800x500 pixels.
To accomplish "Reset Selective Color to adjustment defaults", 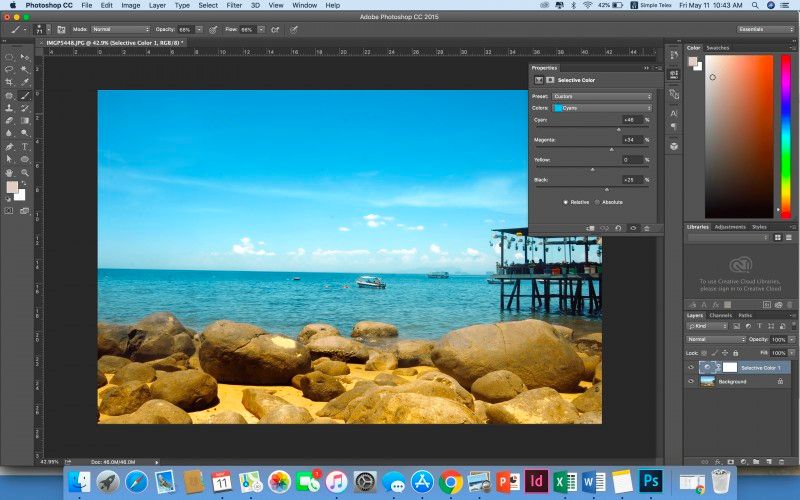I will [x=618, y=228].
